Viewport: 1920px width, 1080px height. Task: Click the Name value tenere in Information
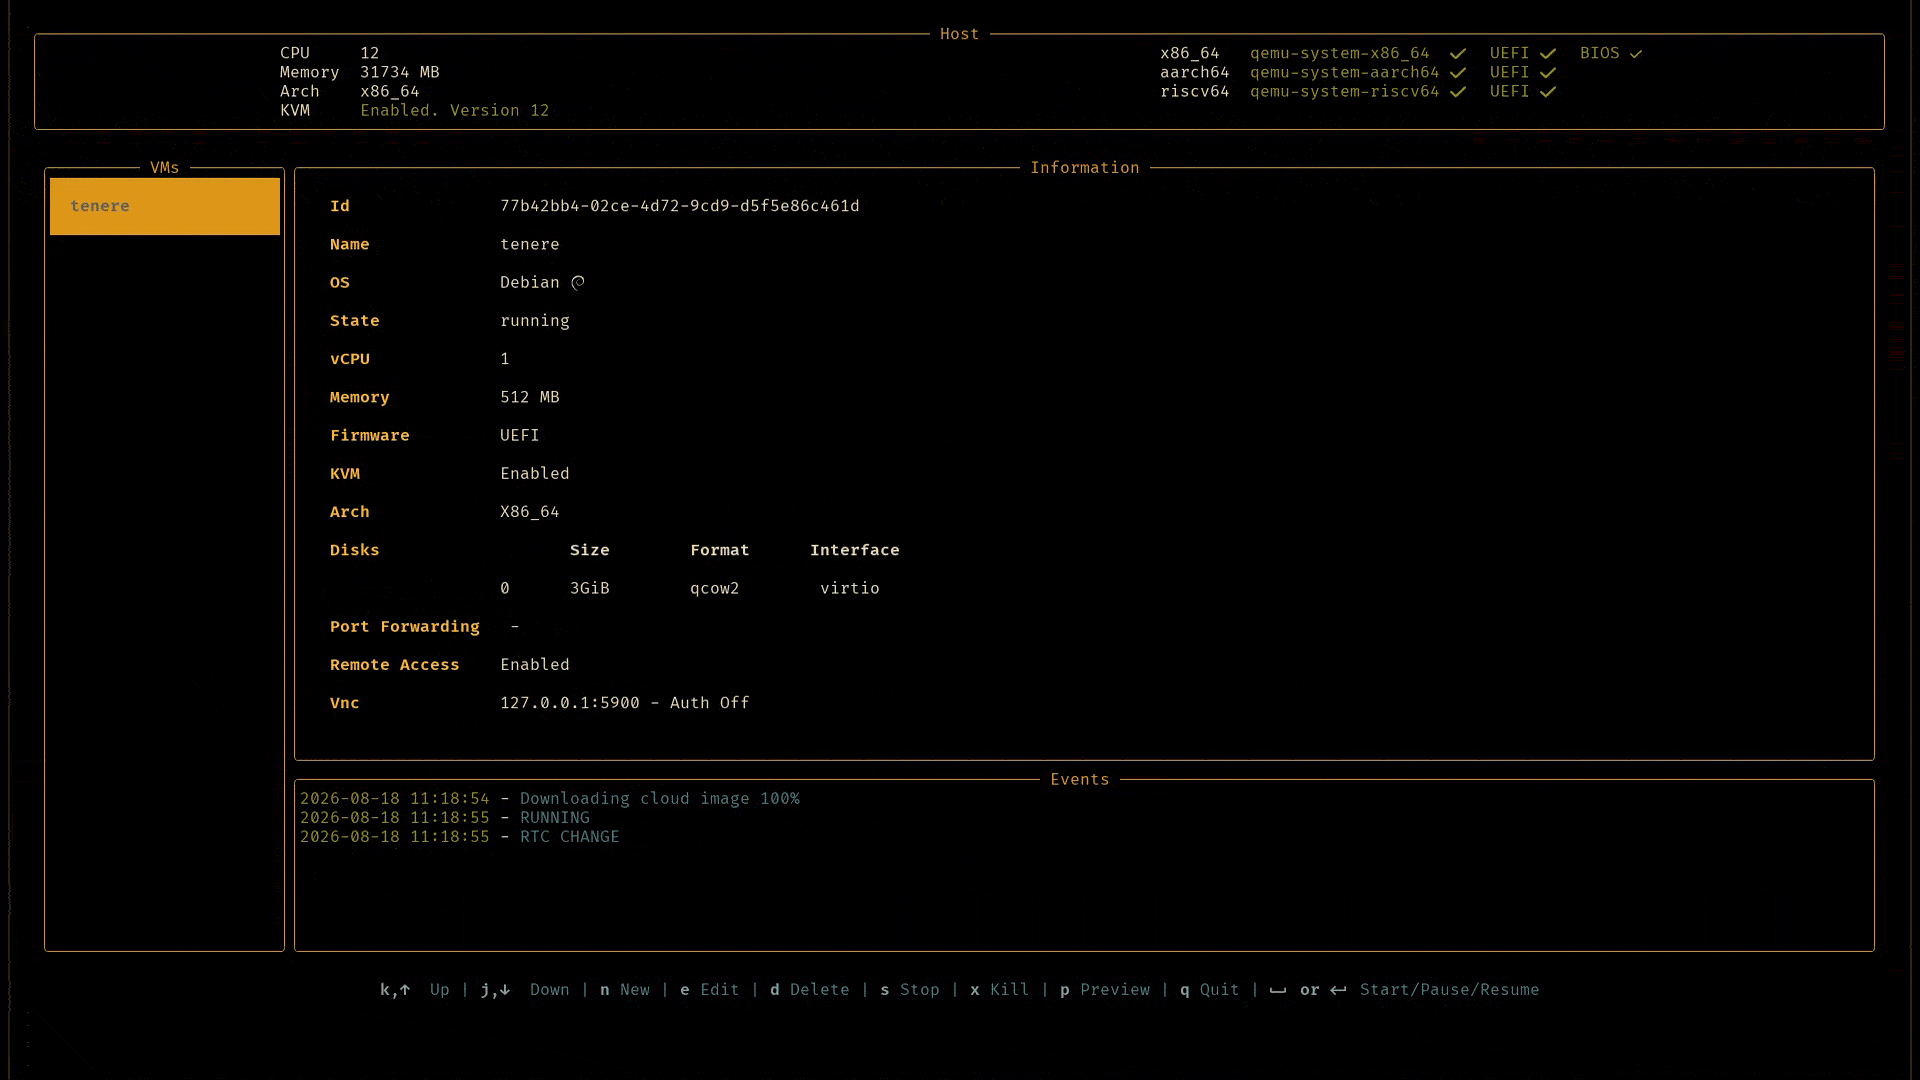pyautogui.click(x=530, y=244)
